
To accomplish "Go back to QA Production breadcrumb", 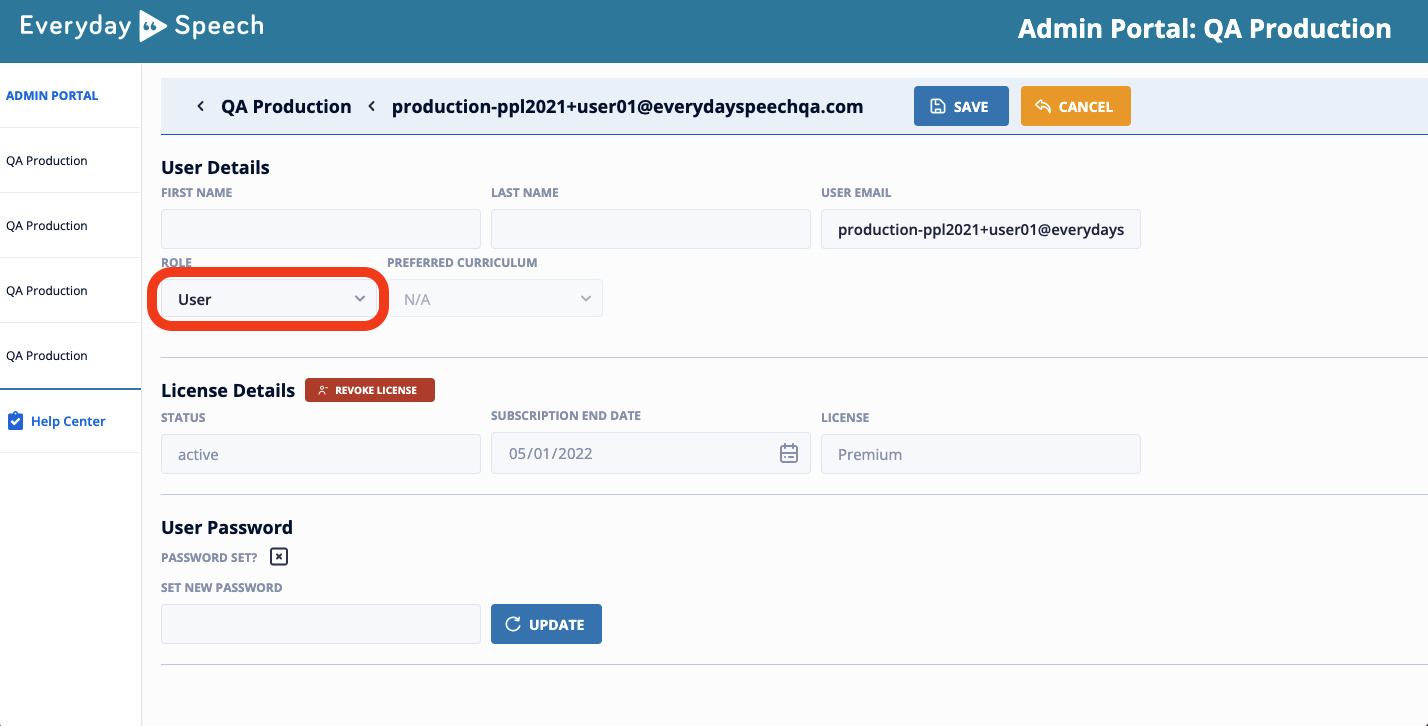I will (x=286, y=106).
